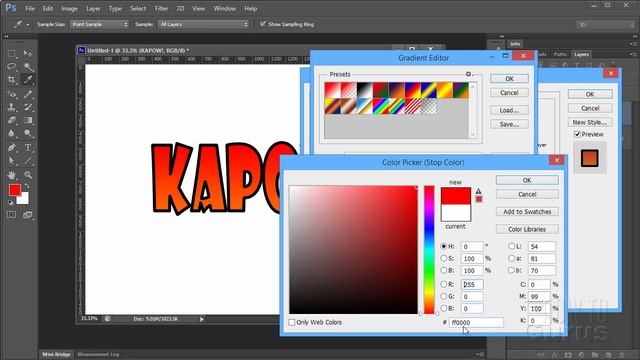Toggle Quick Mask mode icon
Screen dimensions: 640x360
pyautogui.click(x=11, y=215)
